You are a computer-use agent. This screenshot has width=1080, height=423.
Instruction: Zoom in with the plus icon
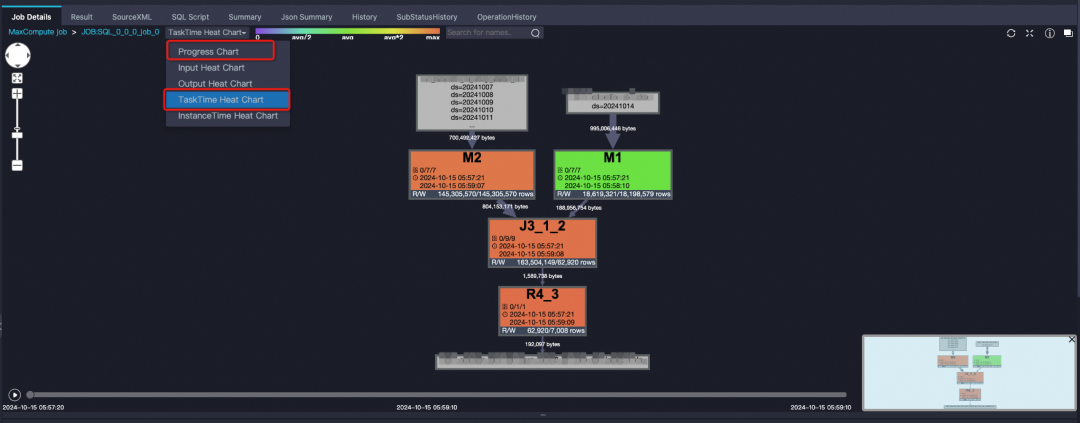tap(18, 93)
